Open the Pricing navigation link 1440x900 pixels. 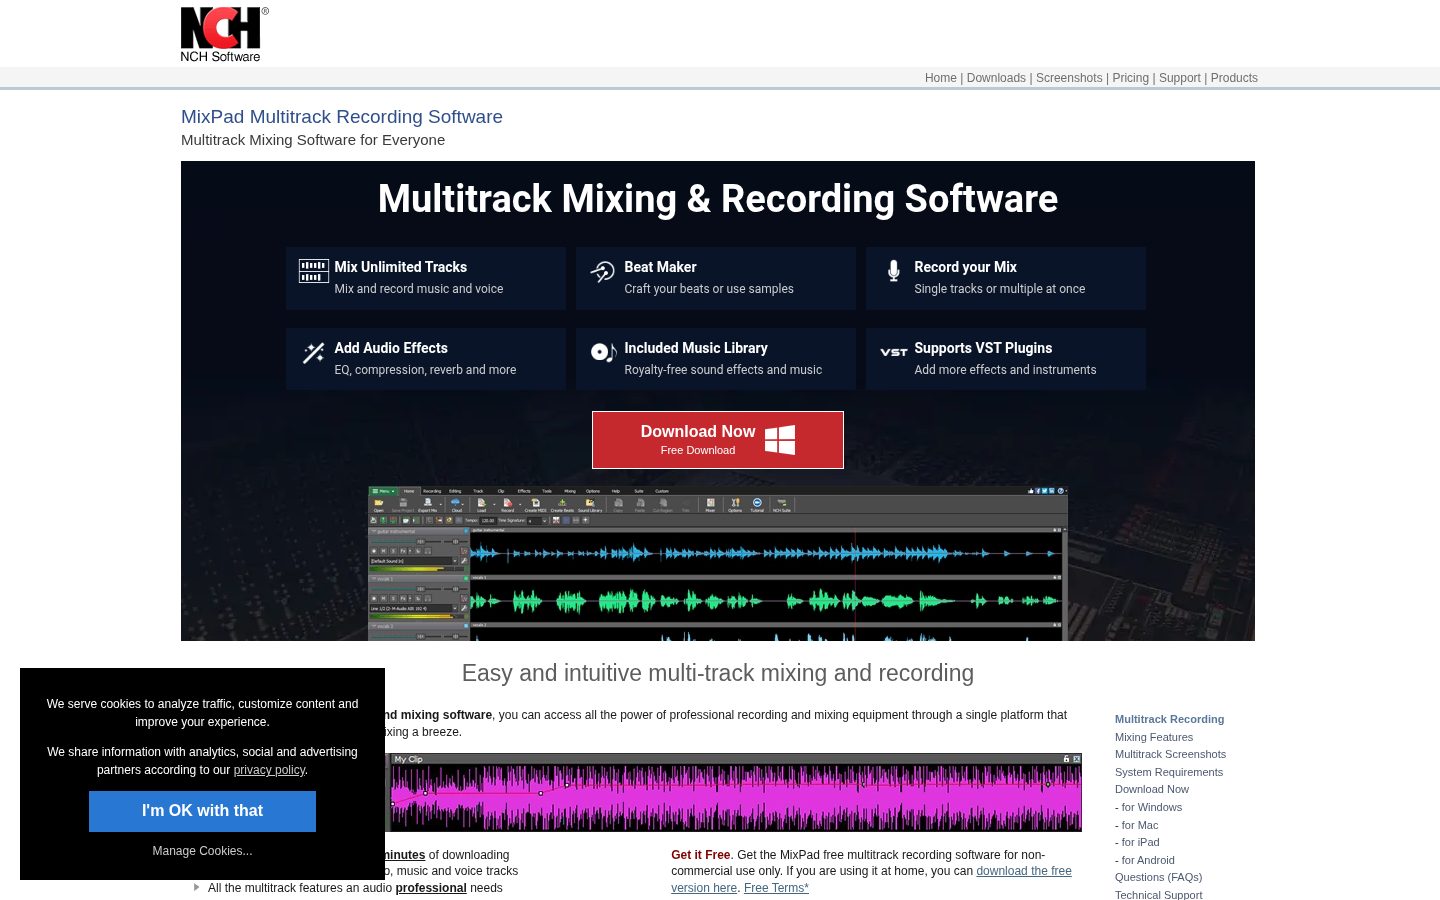(x=1130, y=78)
